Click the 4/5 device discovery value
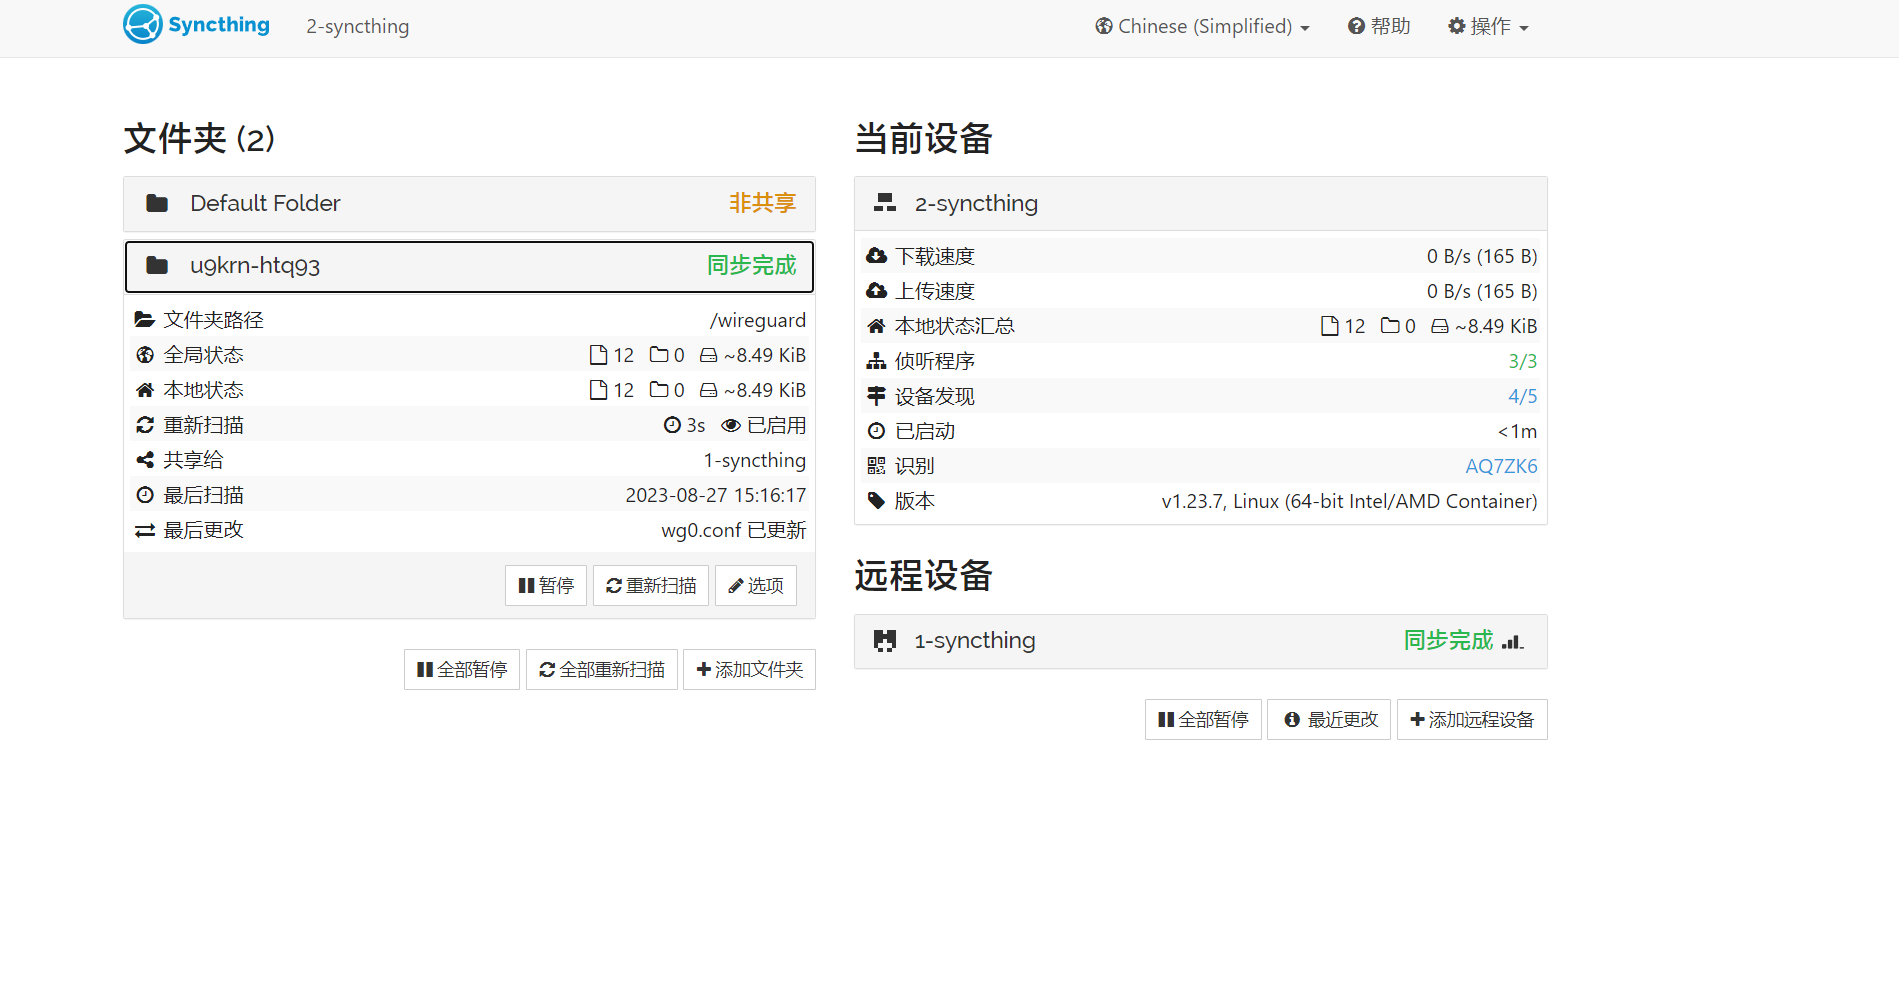 pos(1523,396)
